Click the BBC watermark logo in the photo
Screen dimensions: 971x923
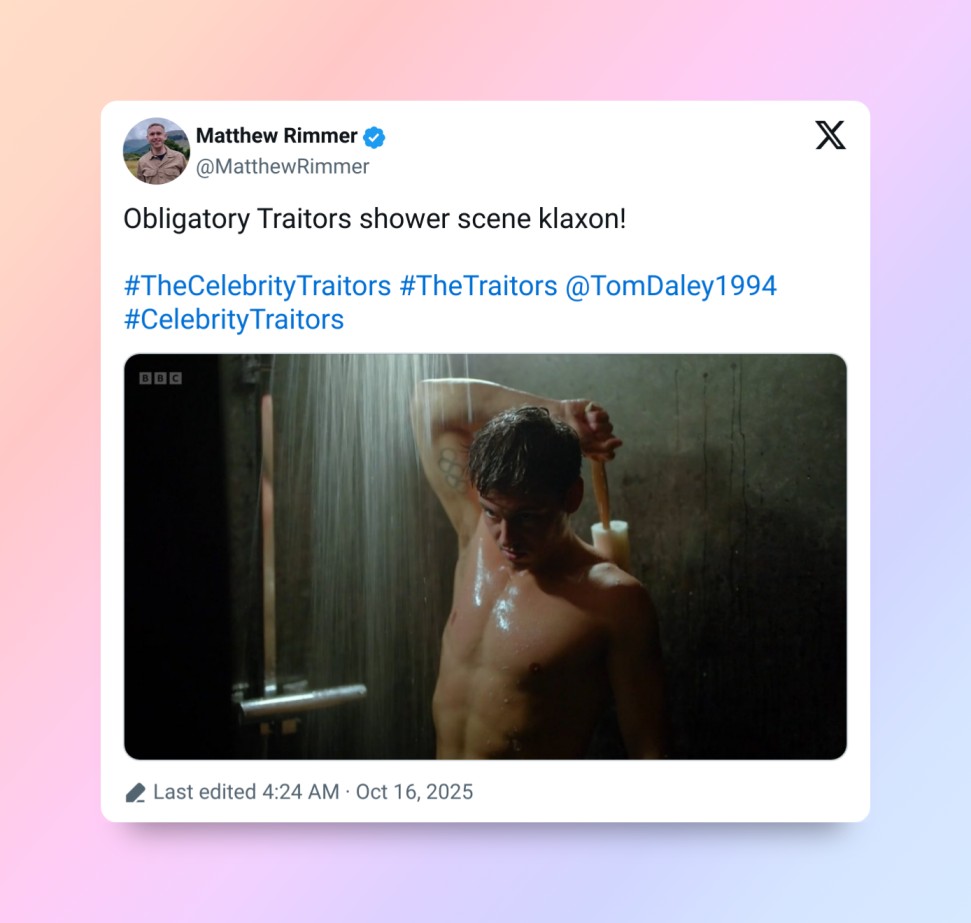160,378
